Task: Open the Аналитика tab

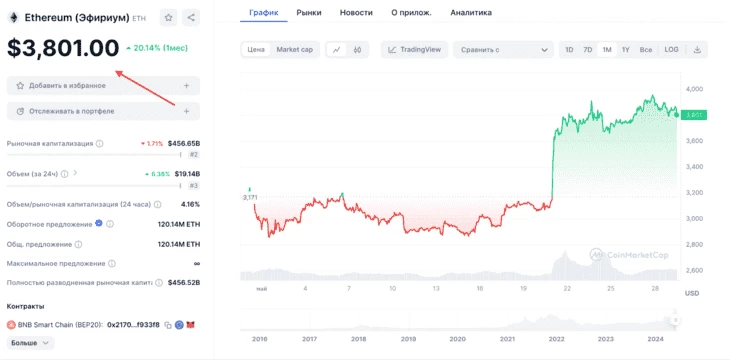Action: coord(471,13)
